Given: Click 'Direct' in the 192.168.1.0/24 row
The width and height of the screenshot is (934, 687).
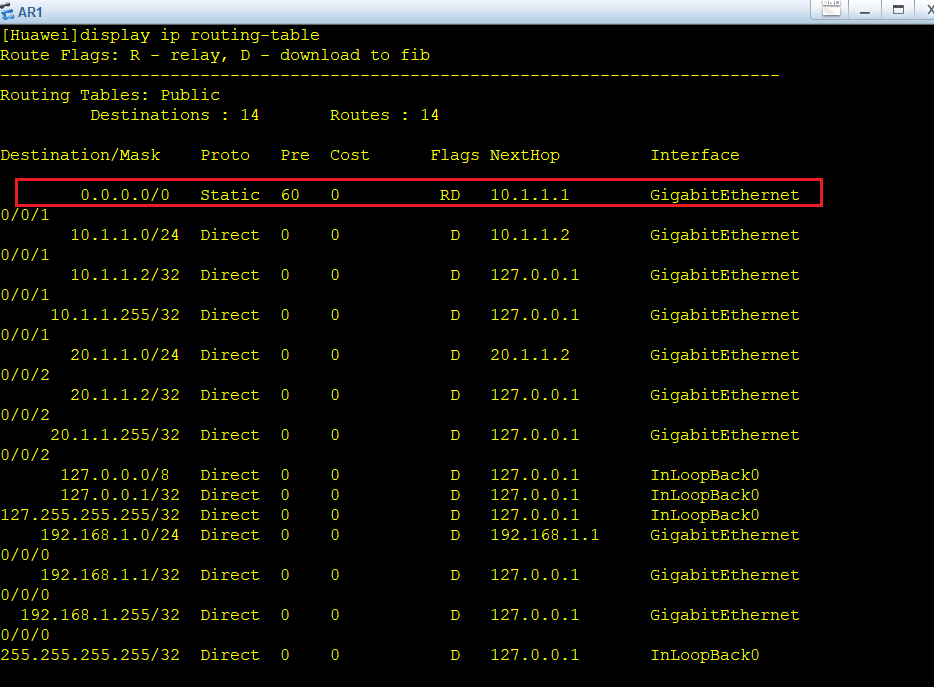Looking at the screenshot, I should (230, 534).
